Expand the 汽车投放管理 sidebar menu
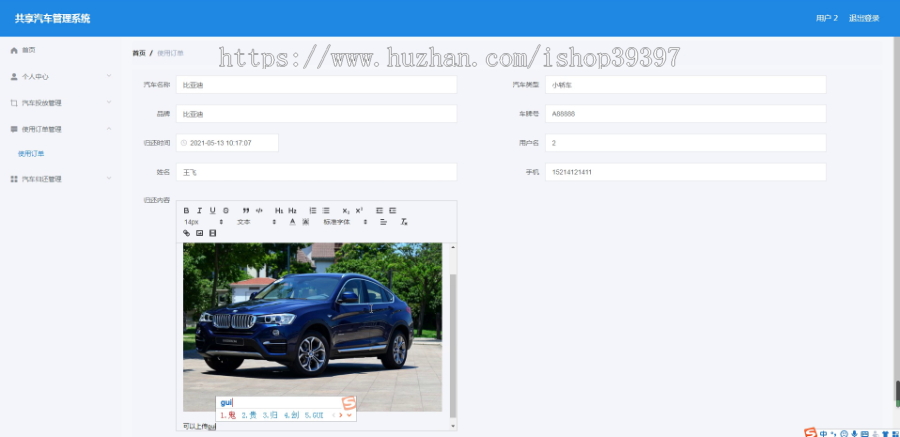Image resolution: width=900 pixels, height=437 pixels. pos(61,103)
